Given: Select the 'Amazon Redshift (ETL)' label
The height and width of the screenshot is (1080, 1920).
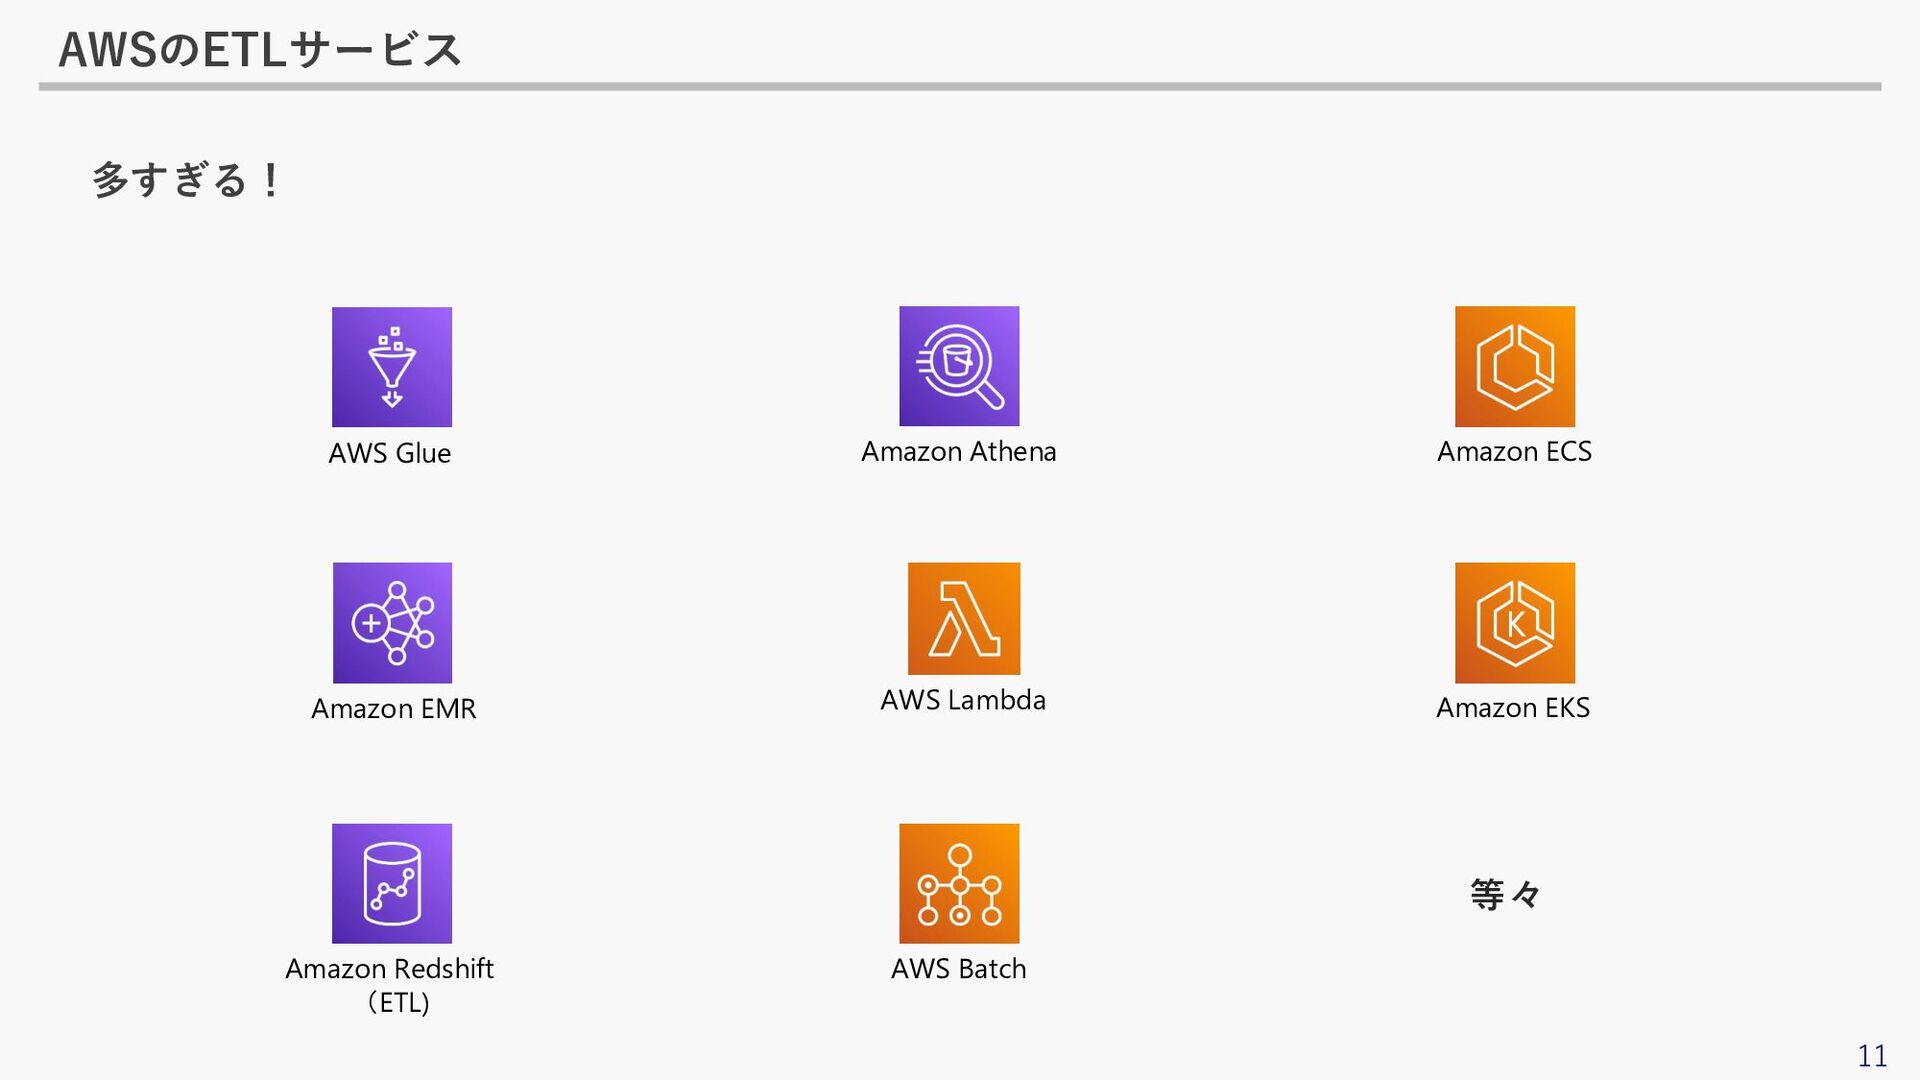Looking at the screenshot, I should pyautogui.click(x=390, y=985).
